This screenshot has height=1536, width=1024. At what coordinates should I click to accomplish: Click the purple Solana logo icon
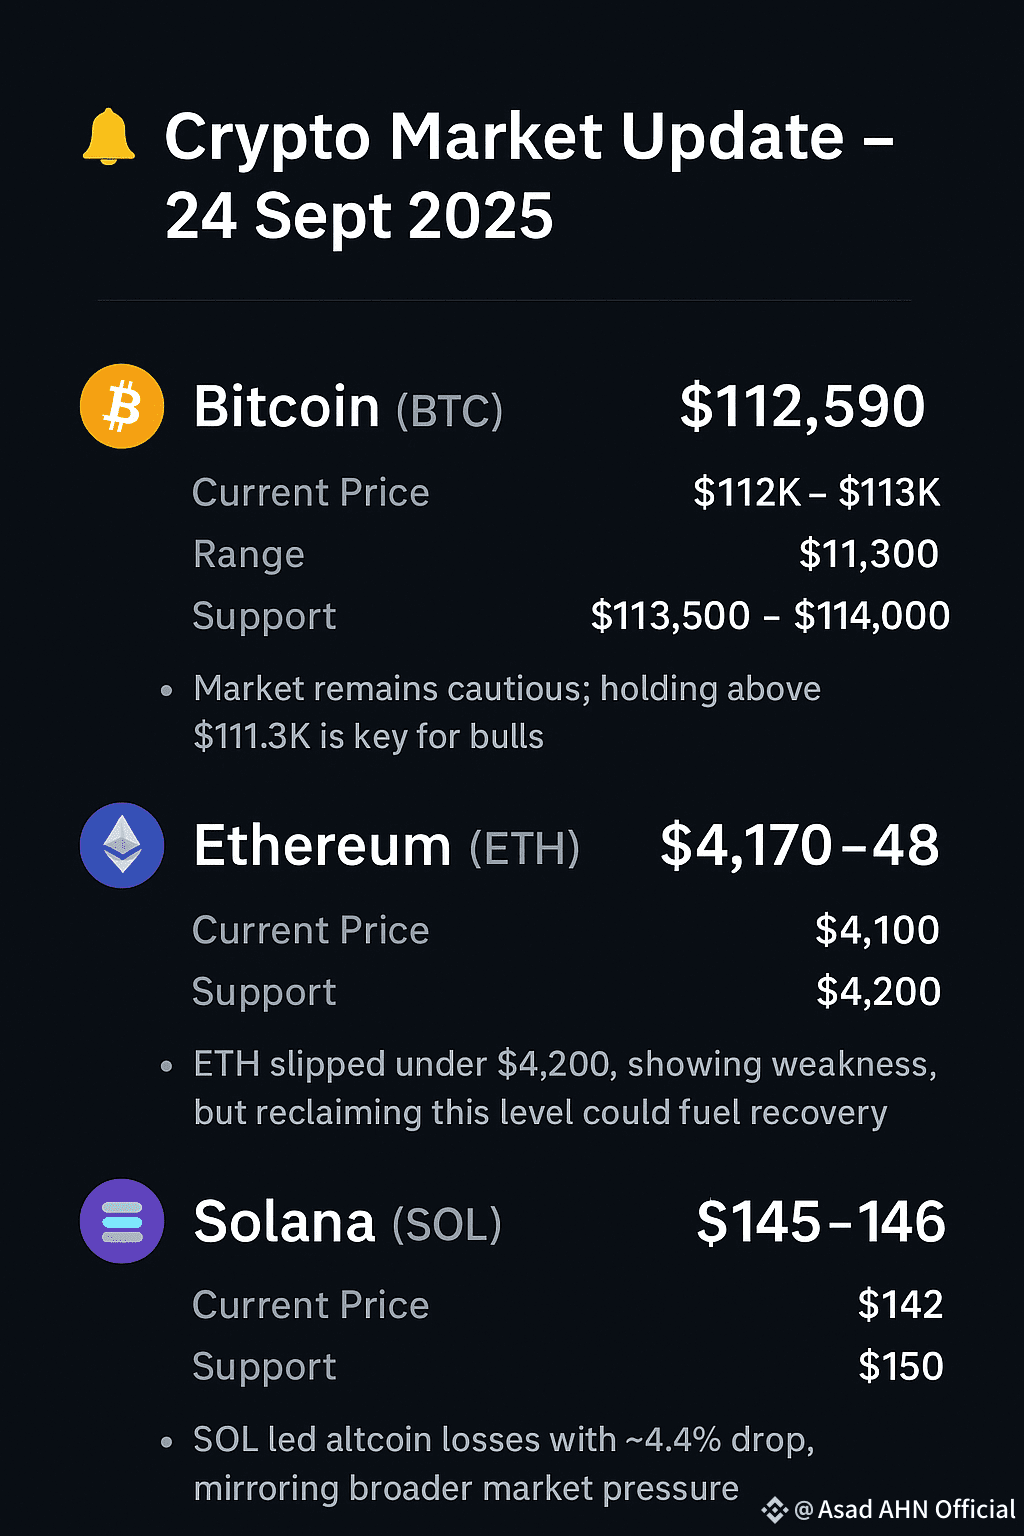point(122,1221)
